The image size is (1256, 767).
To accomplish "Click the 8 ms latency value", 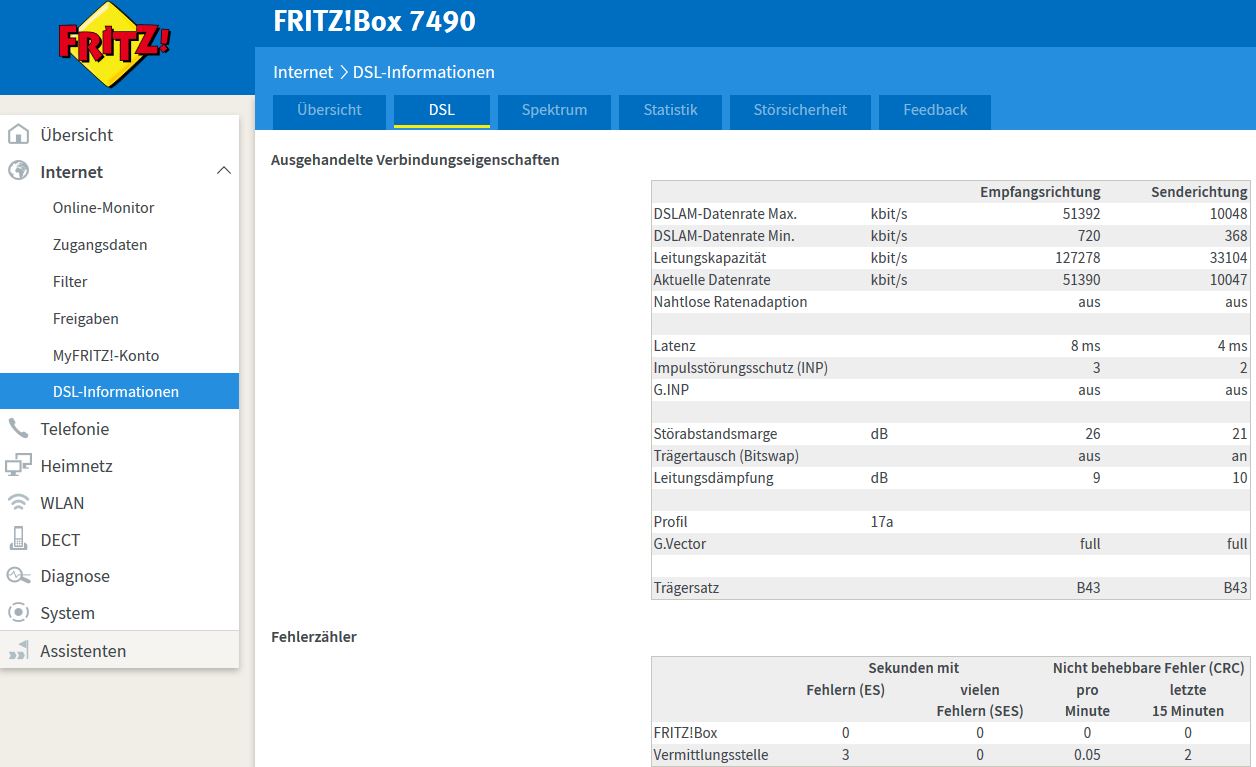I will point(1086,346).
